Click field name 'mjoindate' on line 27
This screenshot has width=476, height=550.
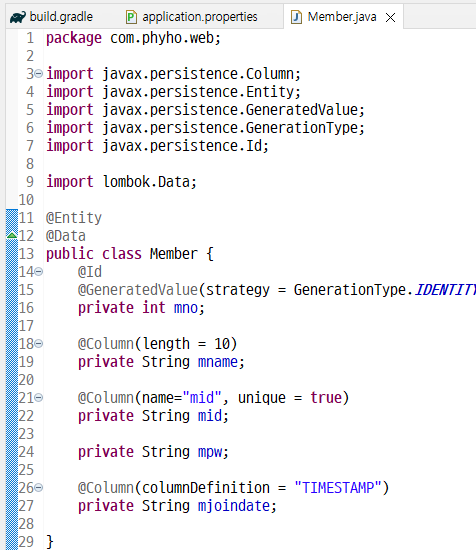click(234, 506)
